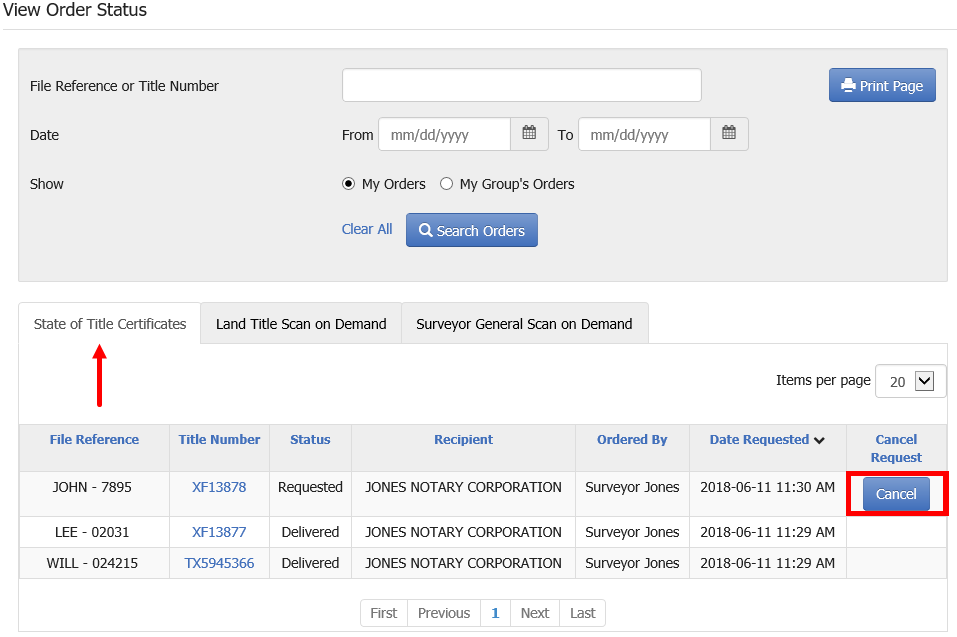The height and width of the screenshot is (637, 957).
Task: Select the My Orders radio button
Action: tap(348, 184)
